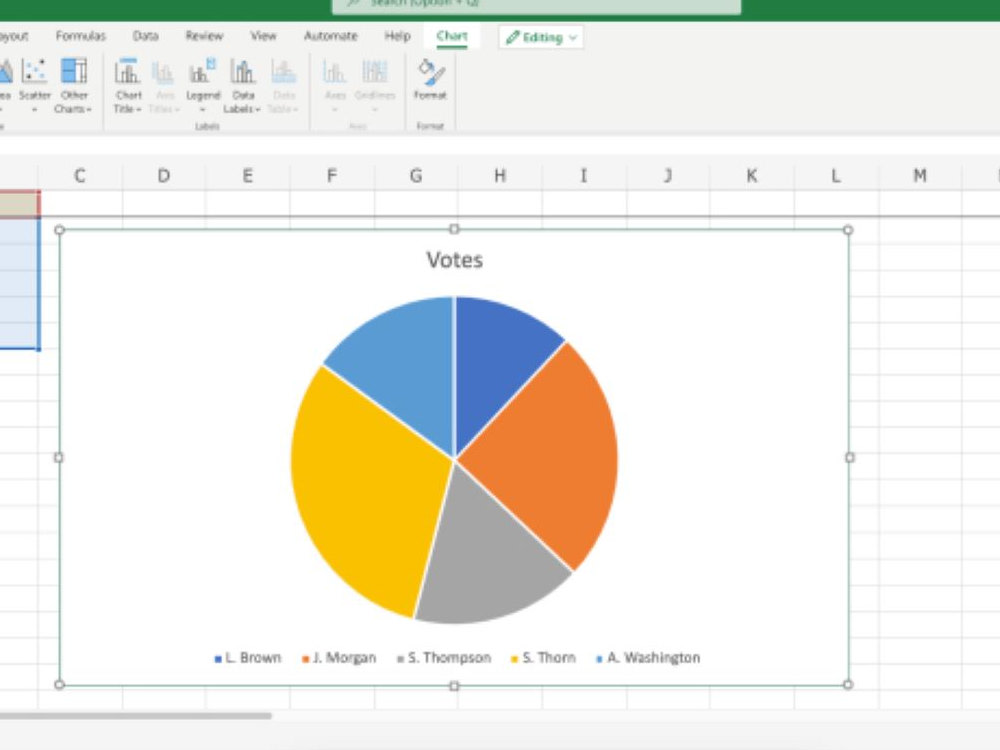Click the chart's right middle handle
Screen dimensions: 1000x750
[x=849, y=457]
